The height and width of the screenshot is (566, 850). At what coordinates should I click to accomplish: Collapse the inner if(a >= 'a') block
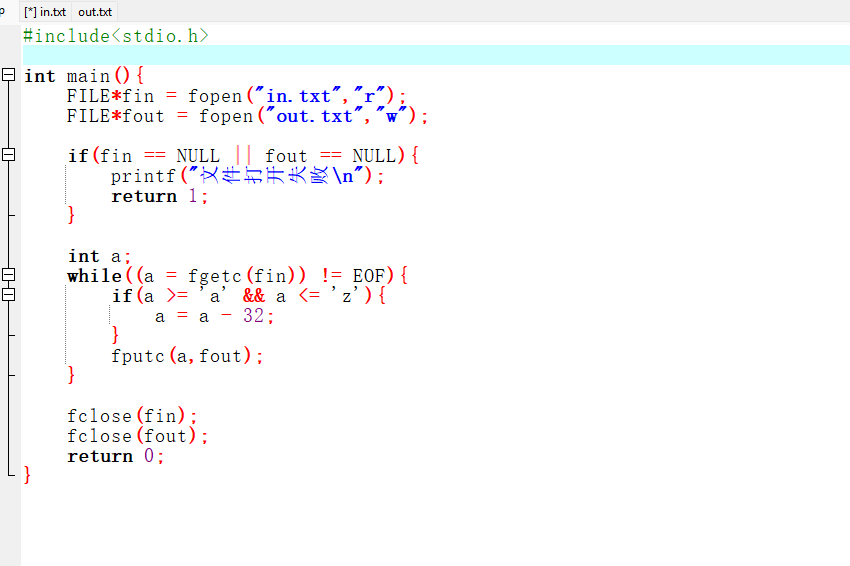click(9, 295)
